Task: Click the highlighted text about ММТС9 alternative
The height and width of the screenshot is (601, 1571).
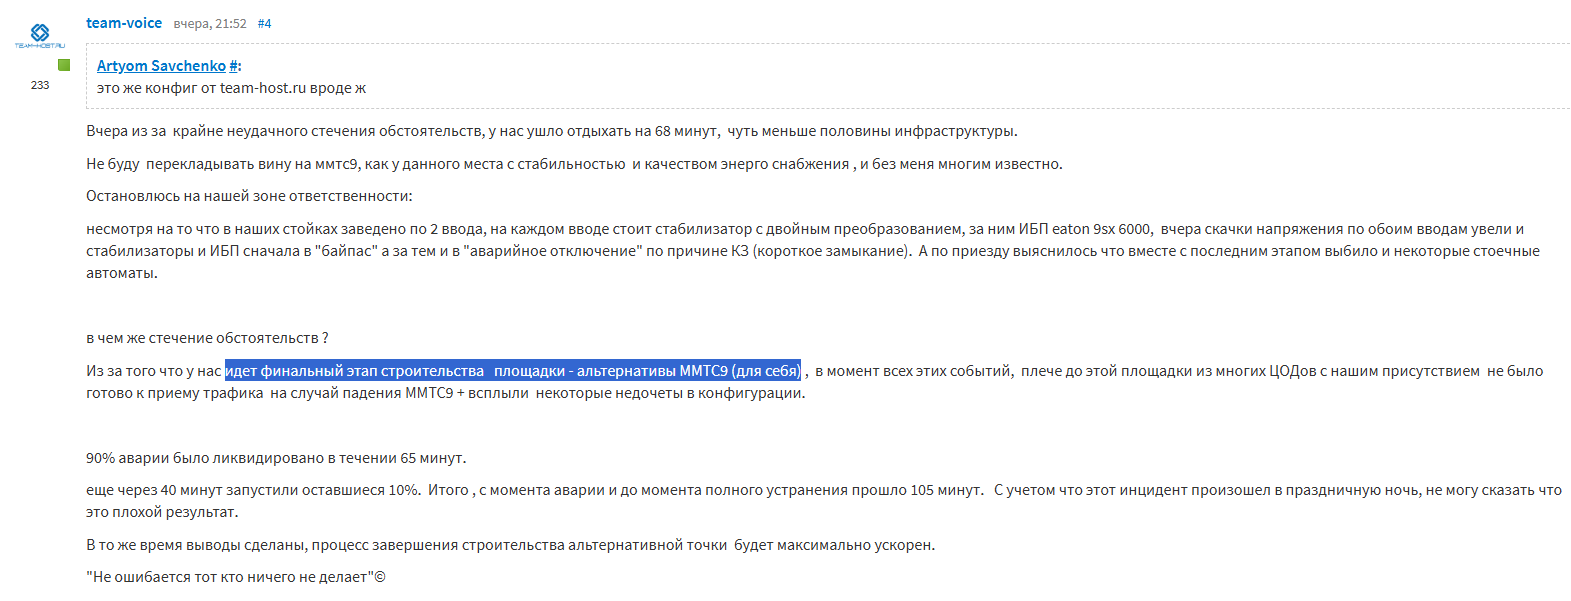Action: tap(513, 371)
